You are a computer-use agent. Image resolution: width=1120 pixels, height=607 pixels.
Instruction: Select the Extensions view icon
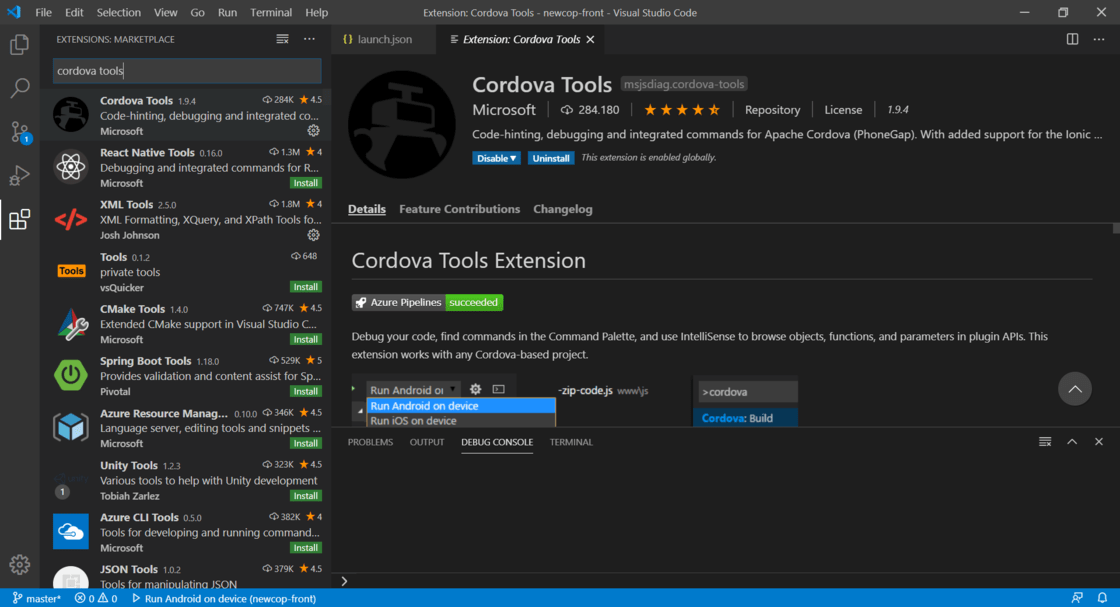(x=19, y=219)
